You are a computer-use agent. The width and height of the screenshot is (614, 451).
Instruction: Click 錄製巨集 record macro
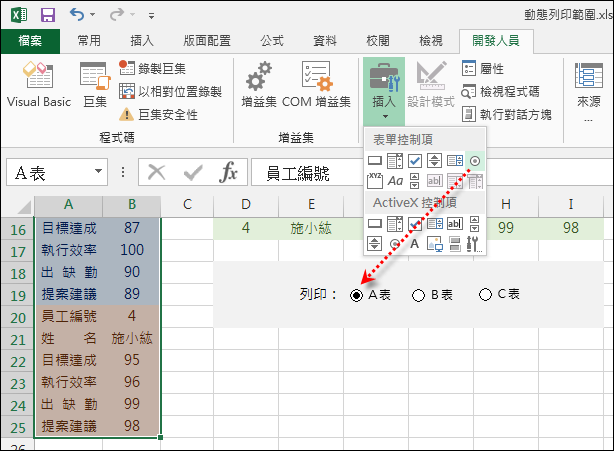coord(152,69)
